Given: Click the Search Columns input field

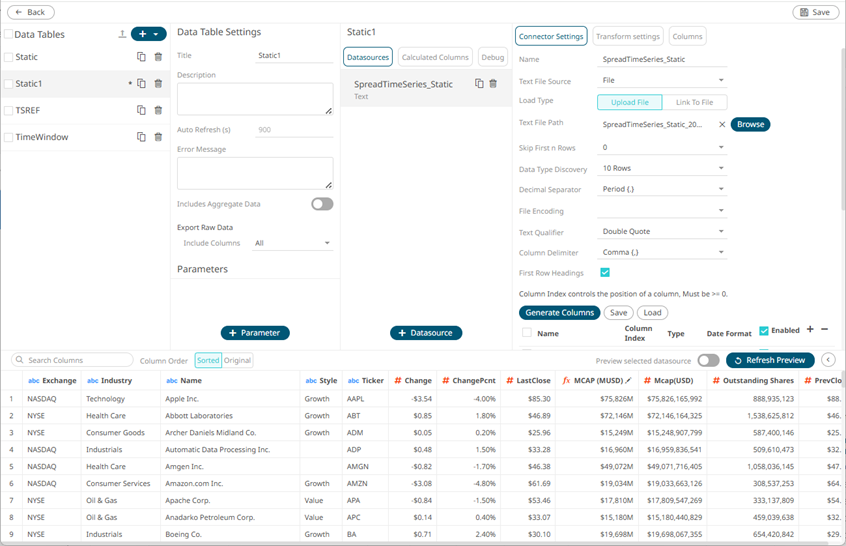Looking at the screenshot, I should 76,360.
